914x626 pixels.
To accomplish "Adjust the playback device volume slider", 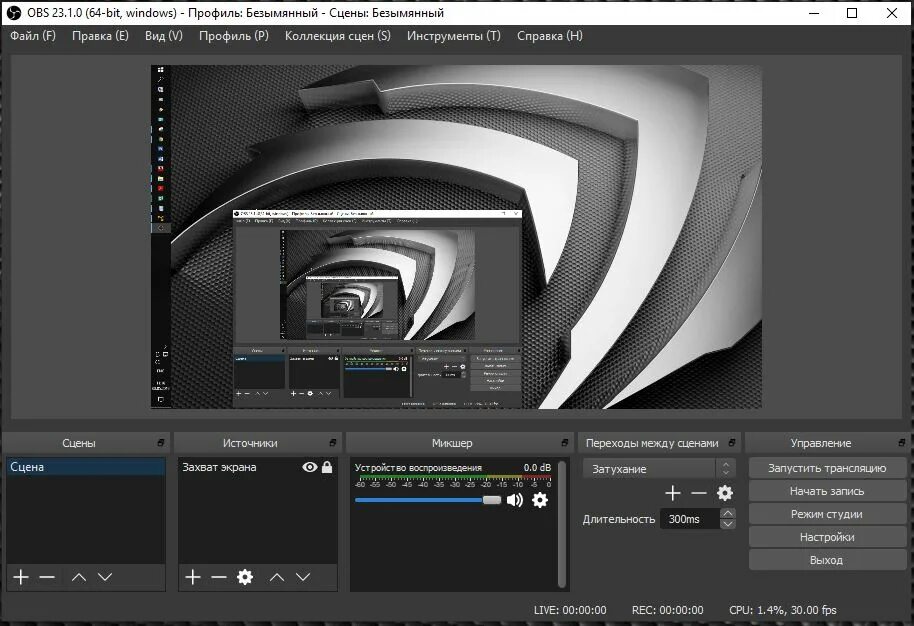I will pos(428,500).
